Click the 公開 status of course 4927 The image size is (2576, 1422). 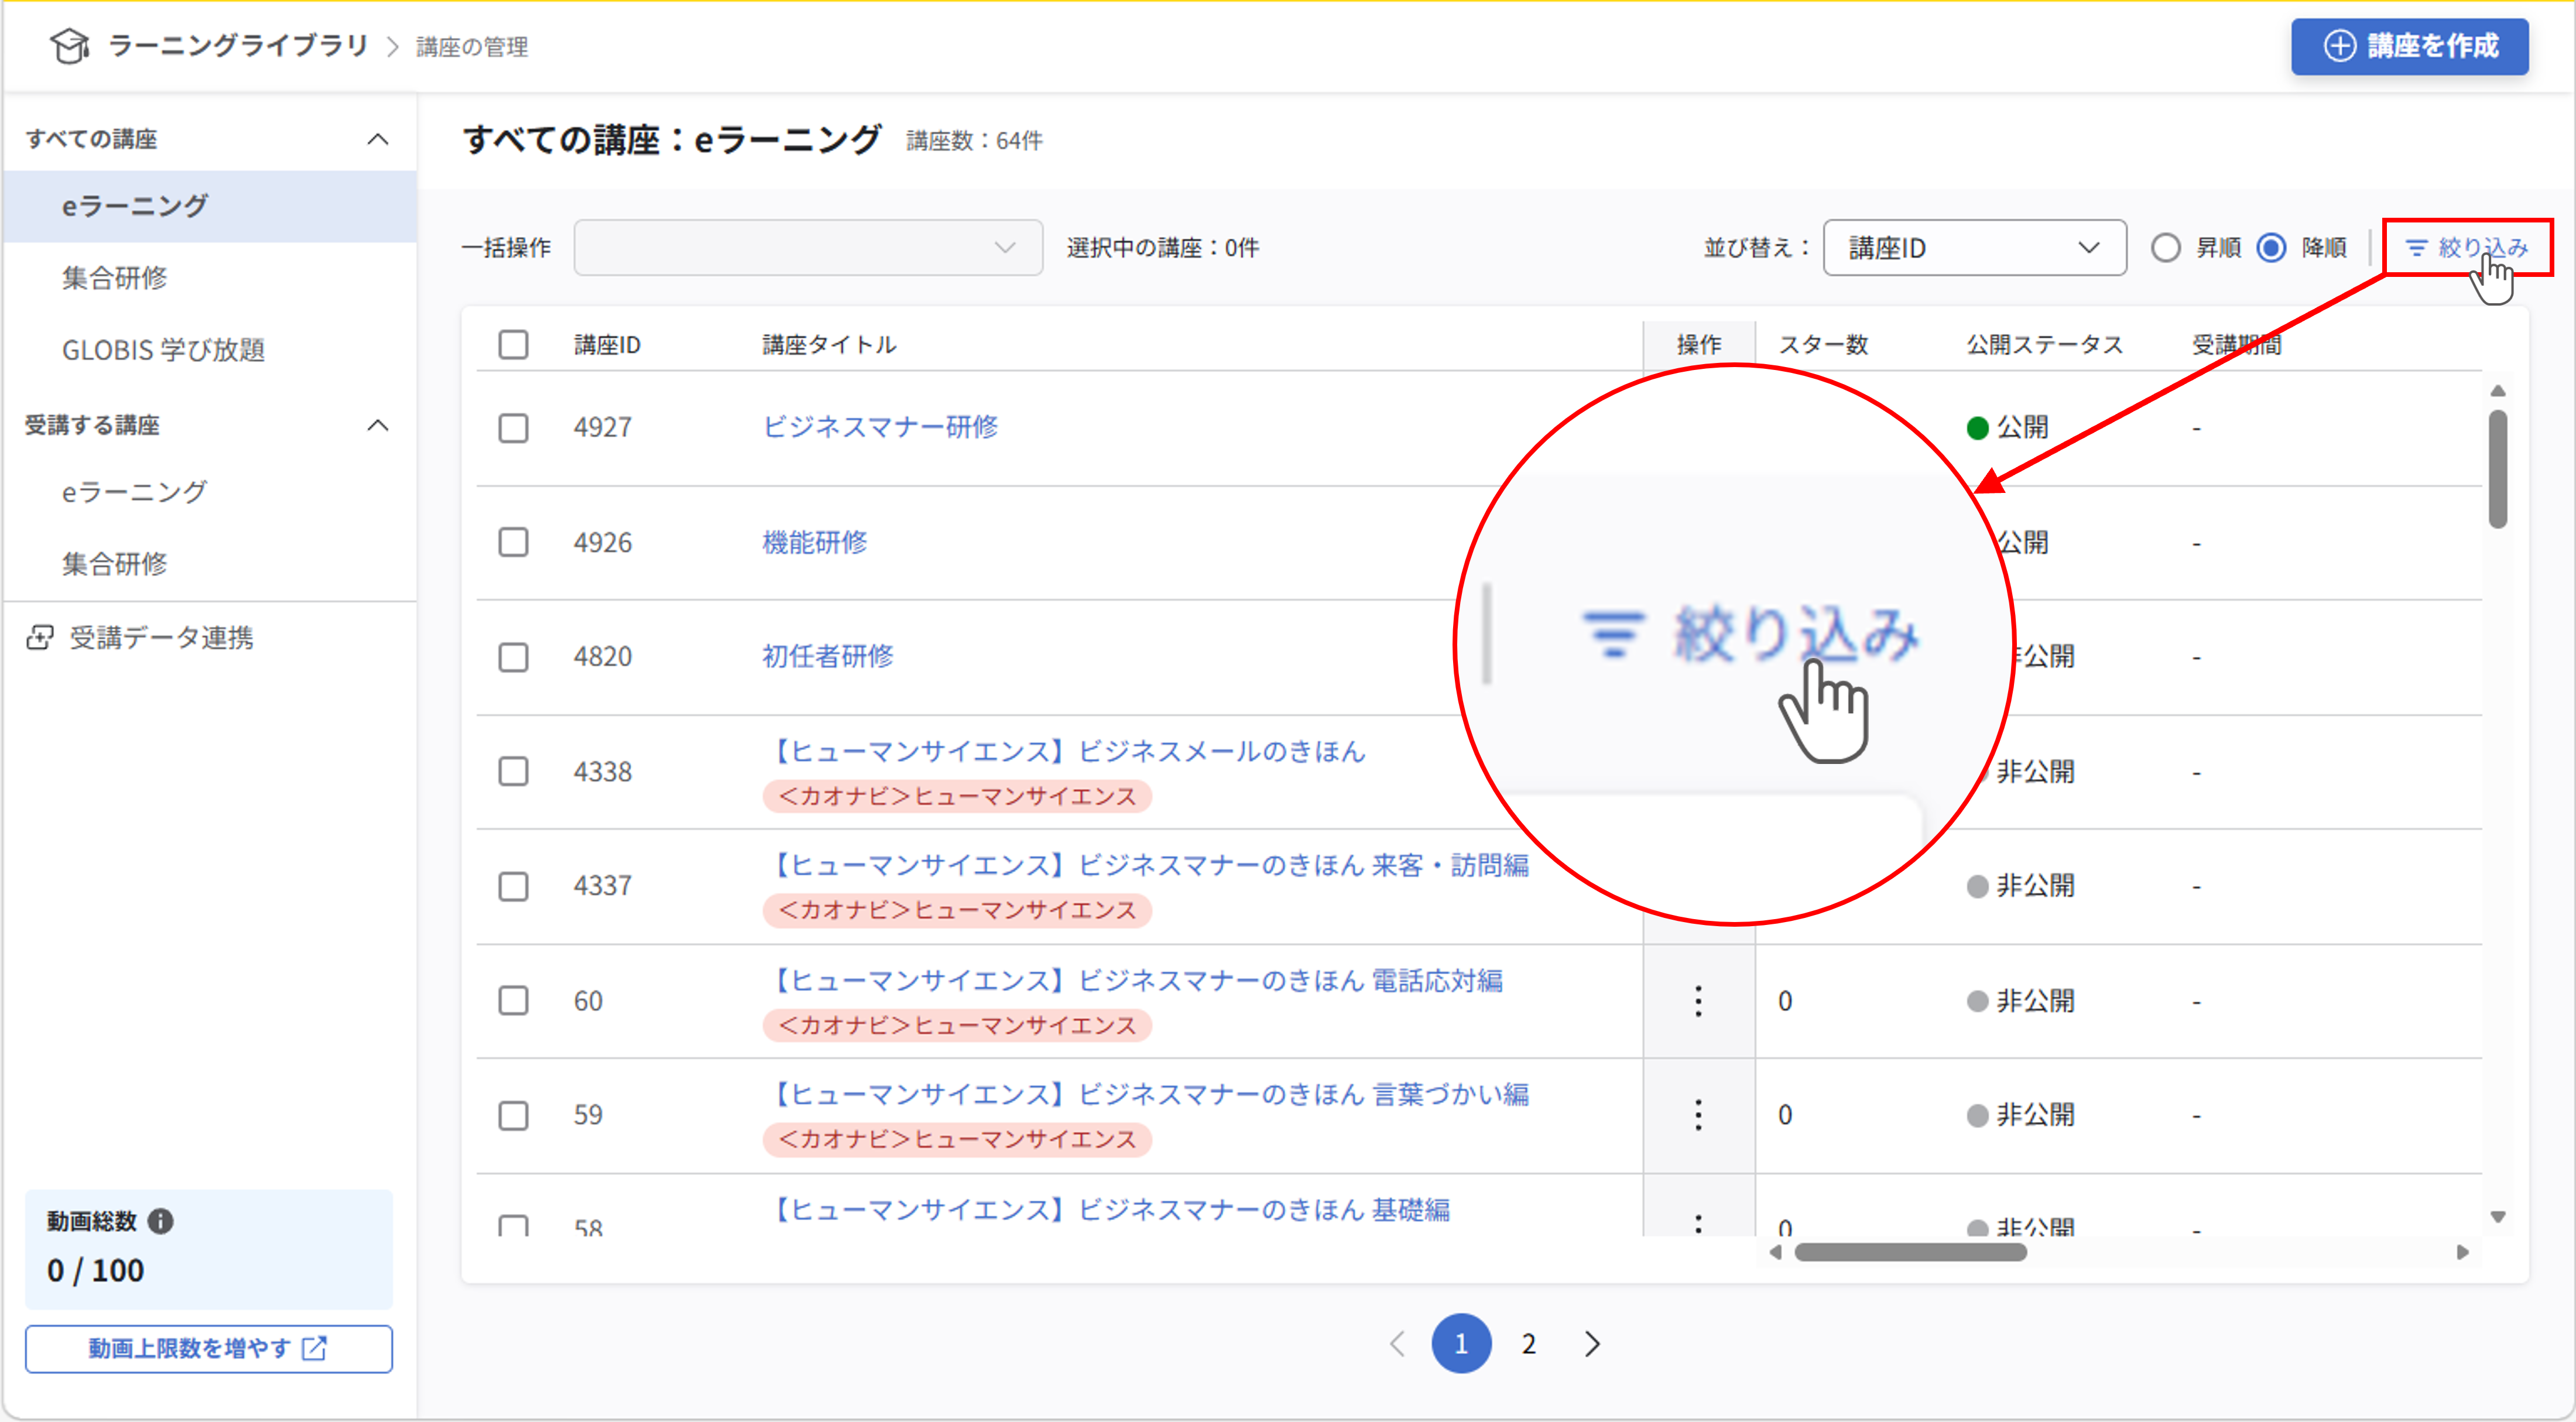pyautogui.click(x=2007, y=428)
